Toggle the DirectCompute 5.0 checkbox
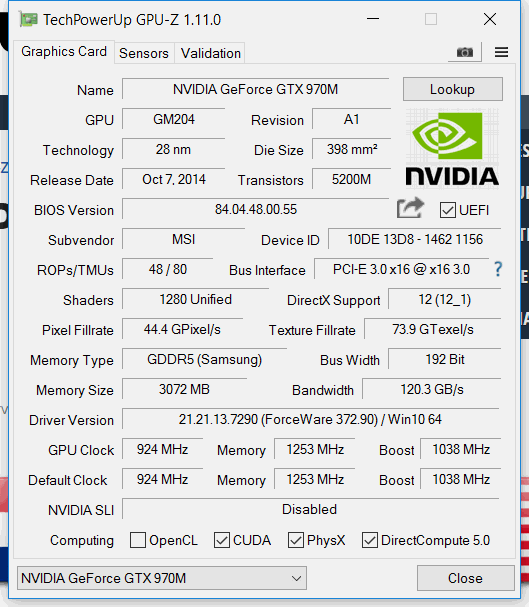The image size is (529, 607). coord(370,540)
